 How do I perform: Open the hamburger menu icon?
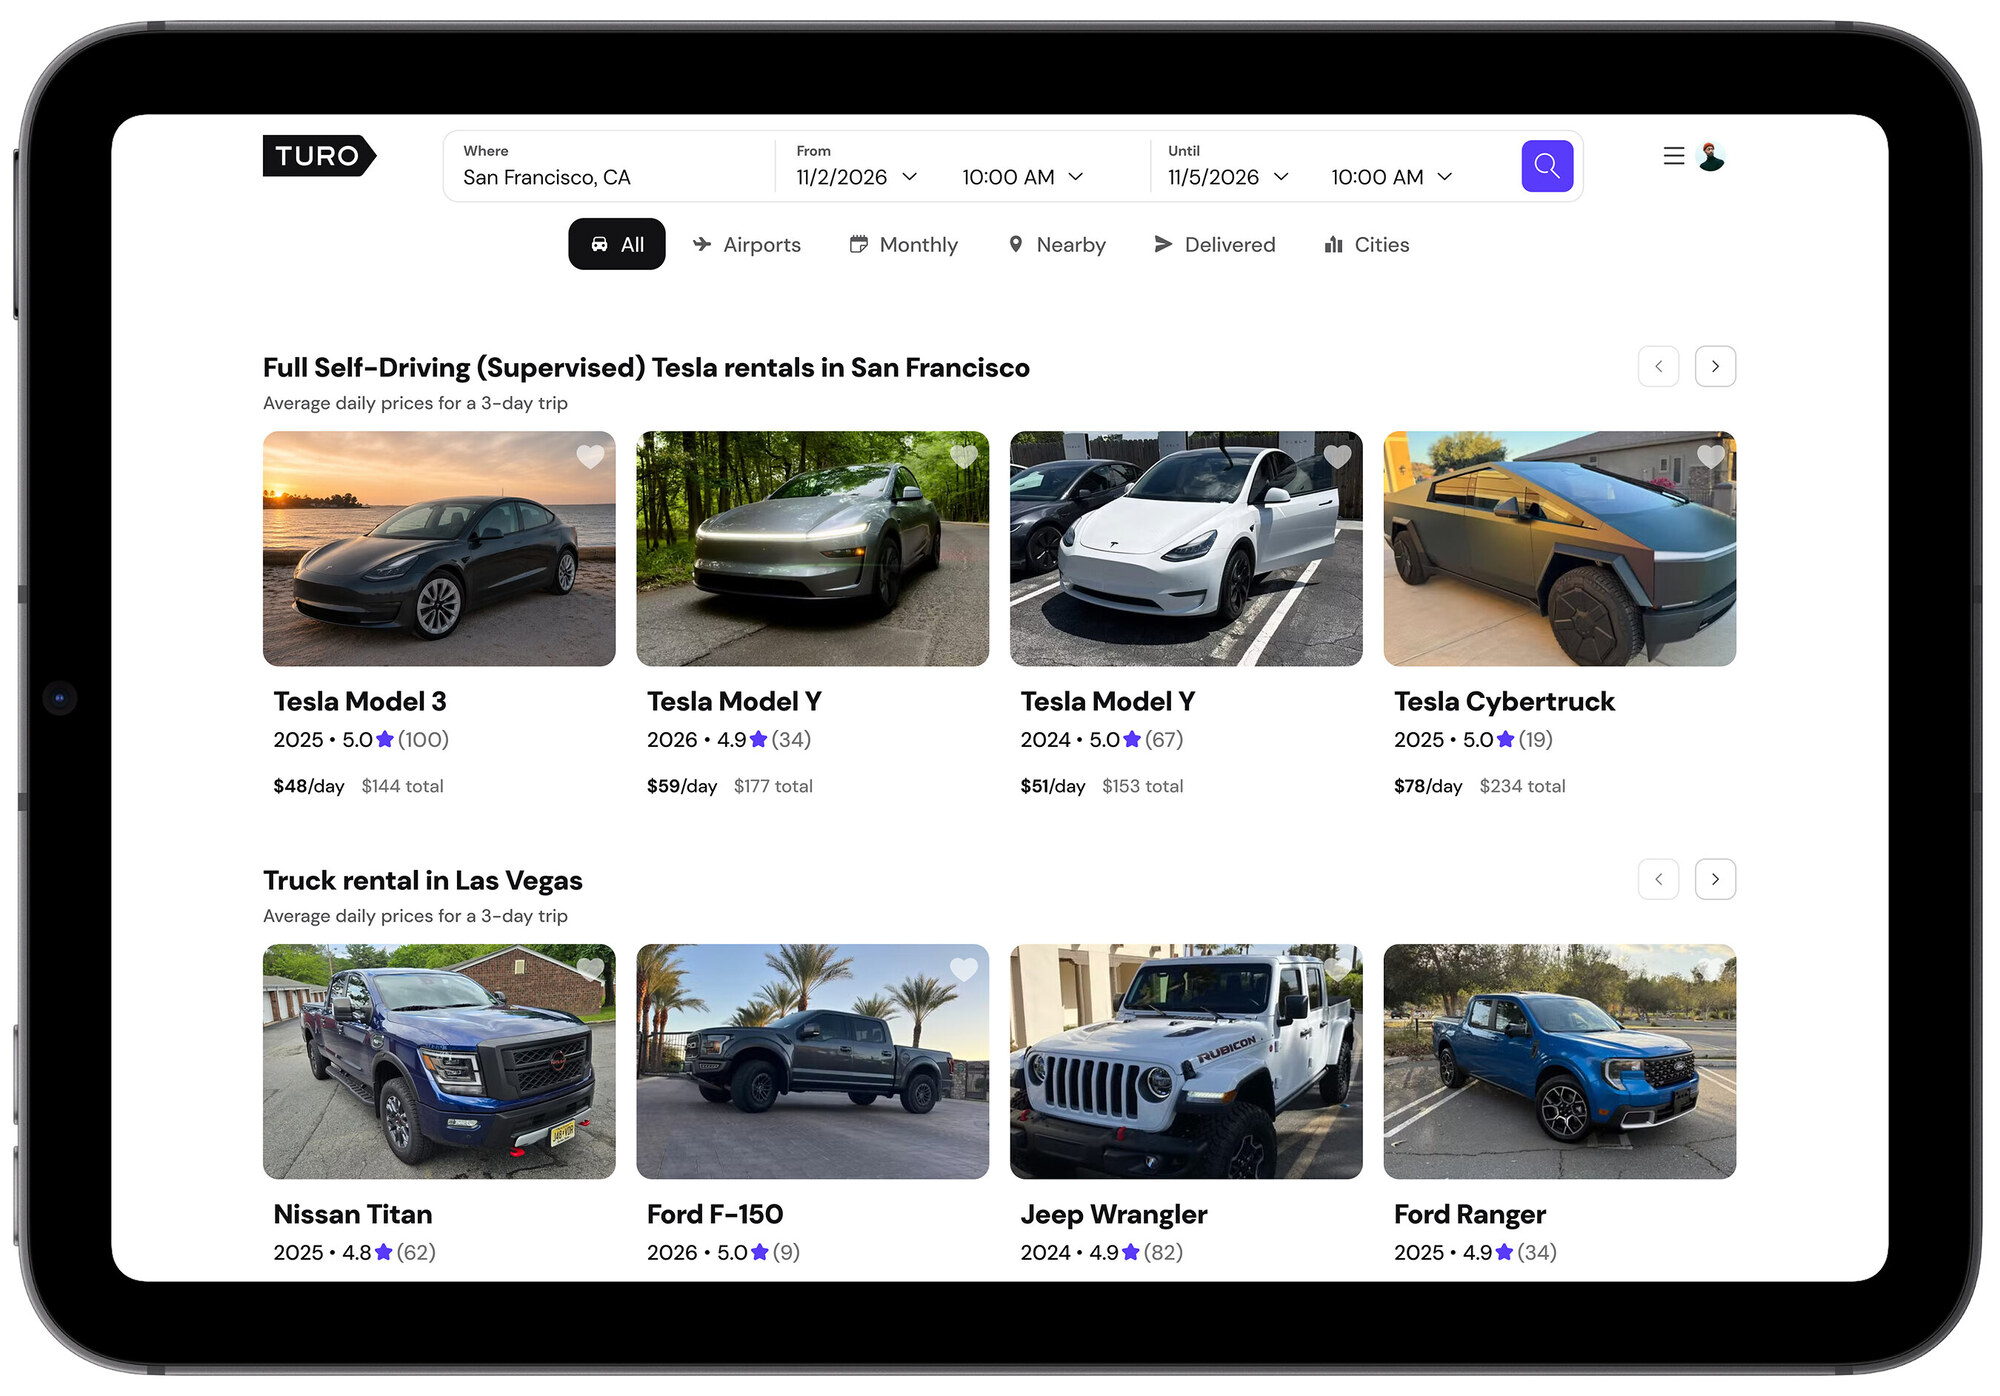click(1673, 156)
